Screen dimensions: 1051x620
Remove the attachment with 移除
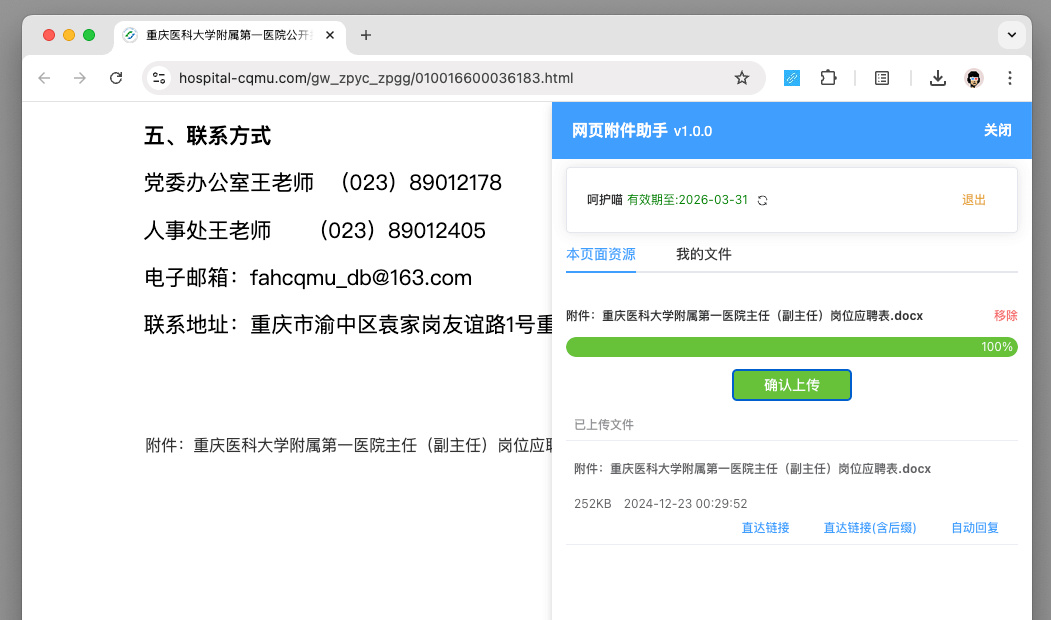(x=1005, y=316)
